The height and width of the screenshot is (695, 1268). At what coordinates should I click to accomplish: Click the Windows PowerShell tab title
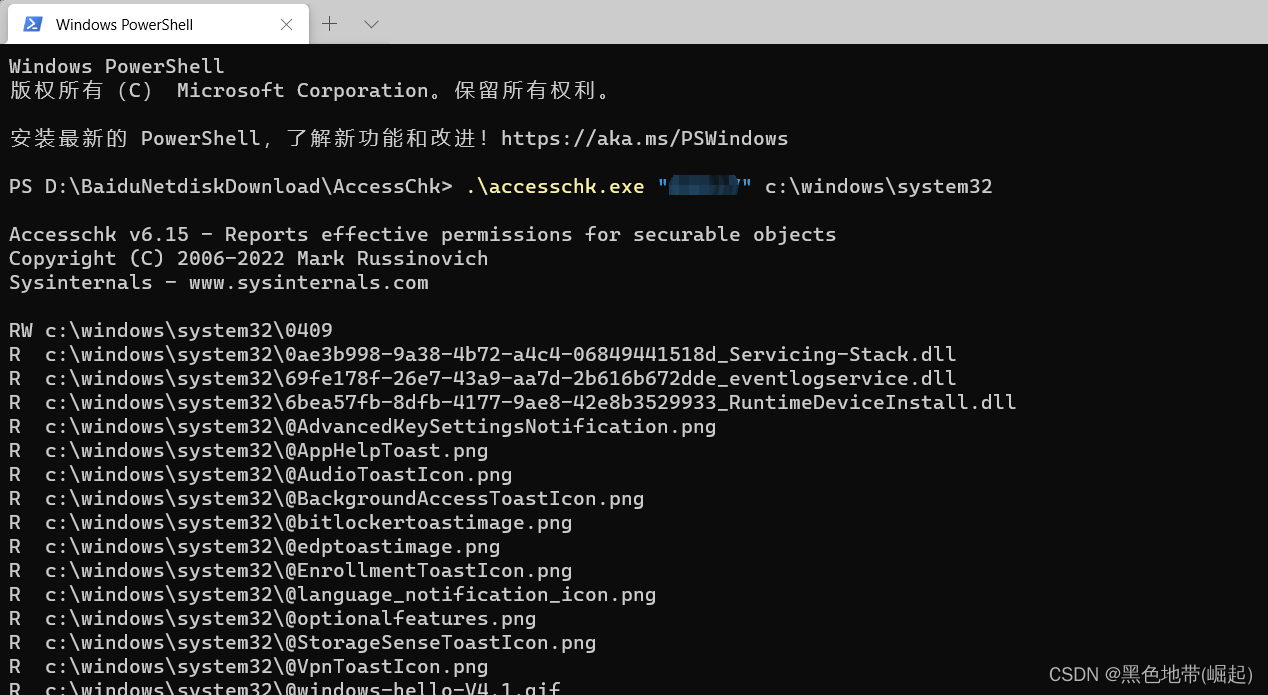point(134,23)
